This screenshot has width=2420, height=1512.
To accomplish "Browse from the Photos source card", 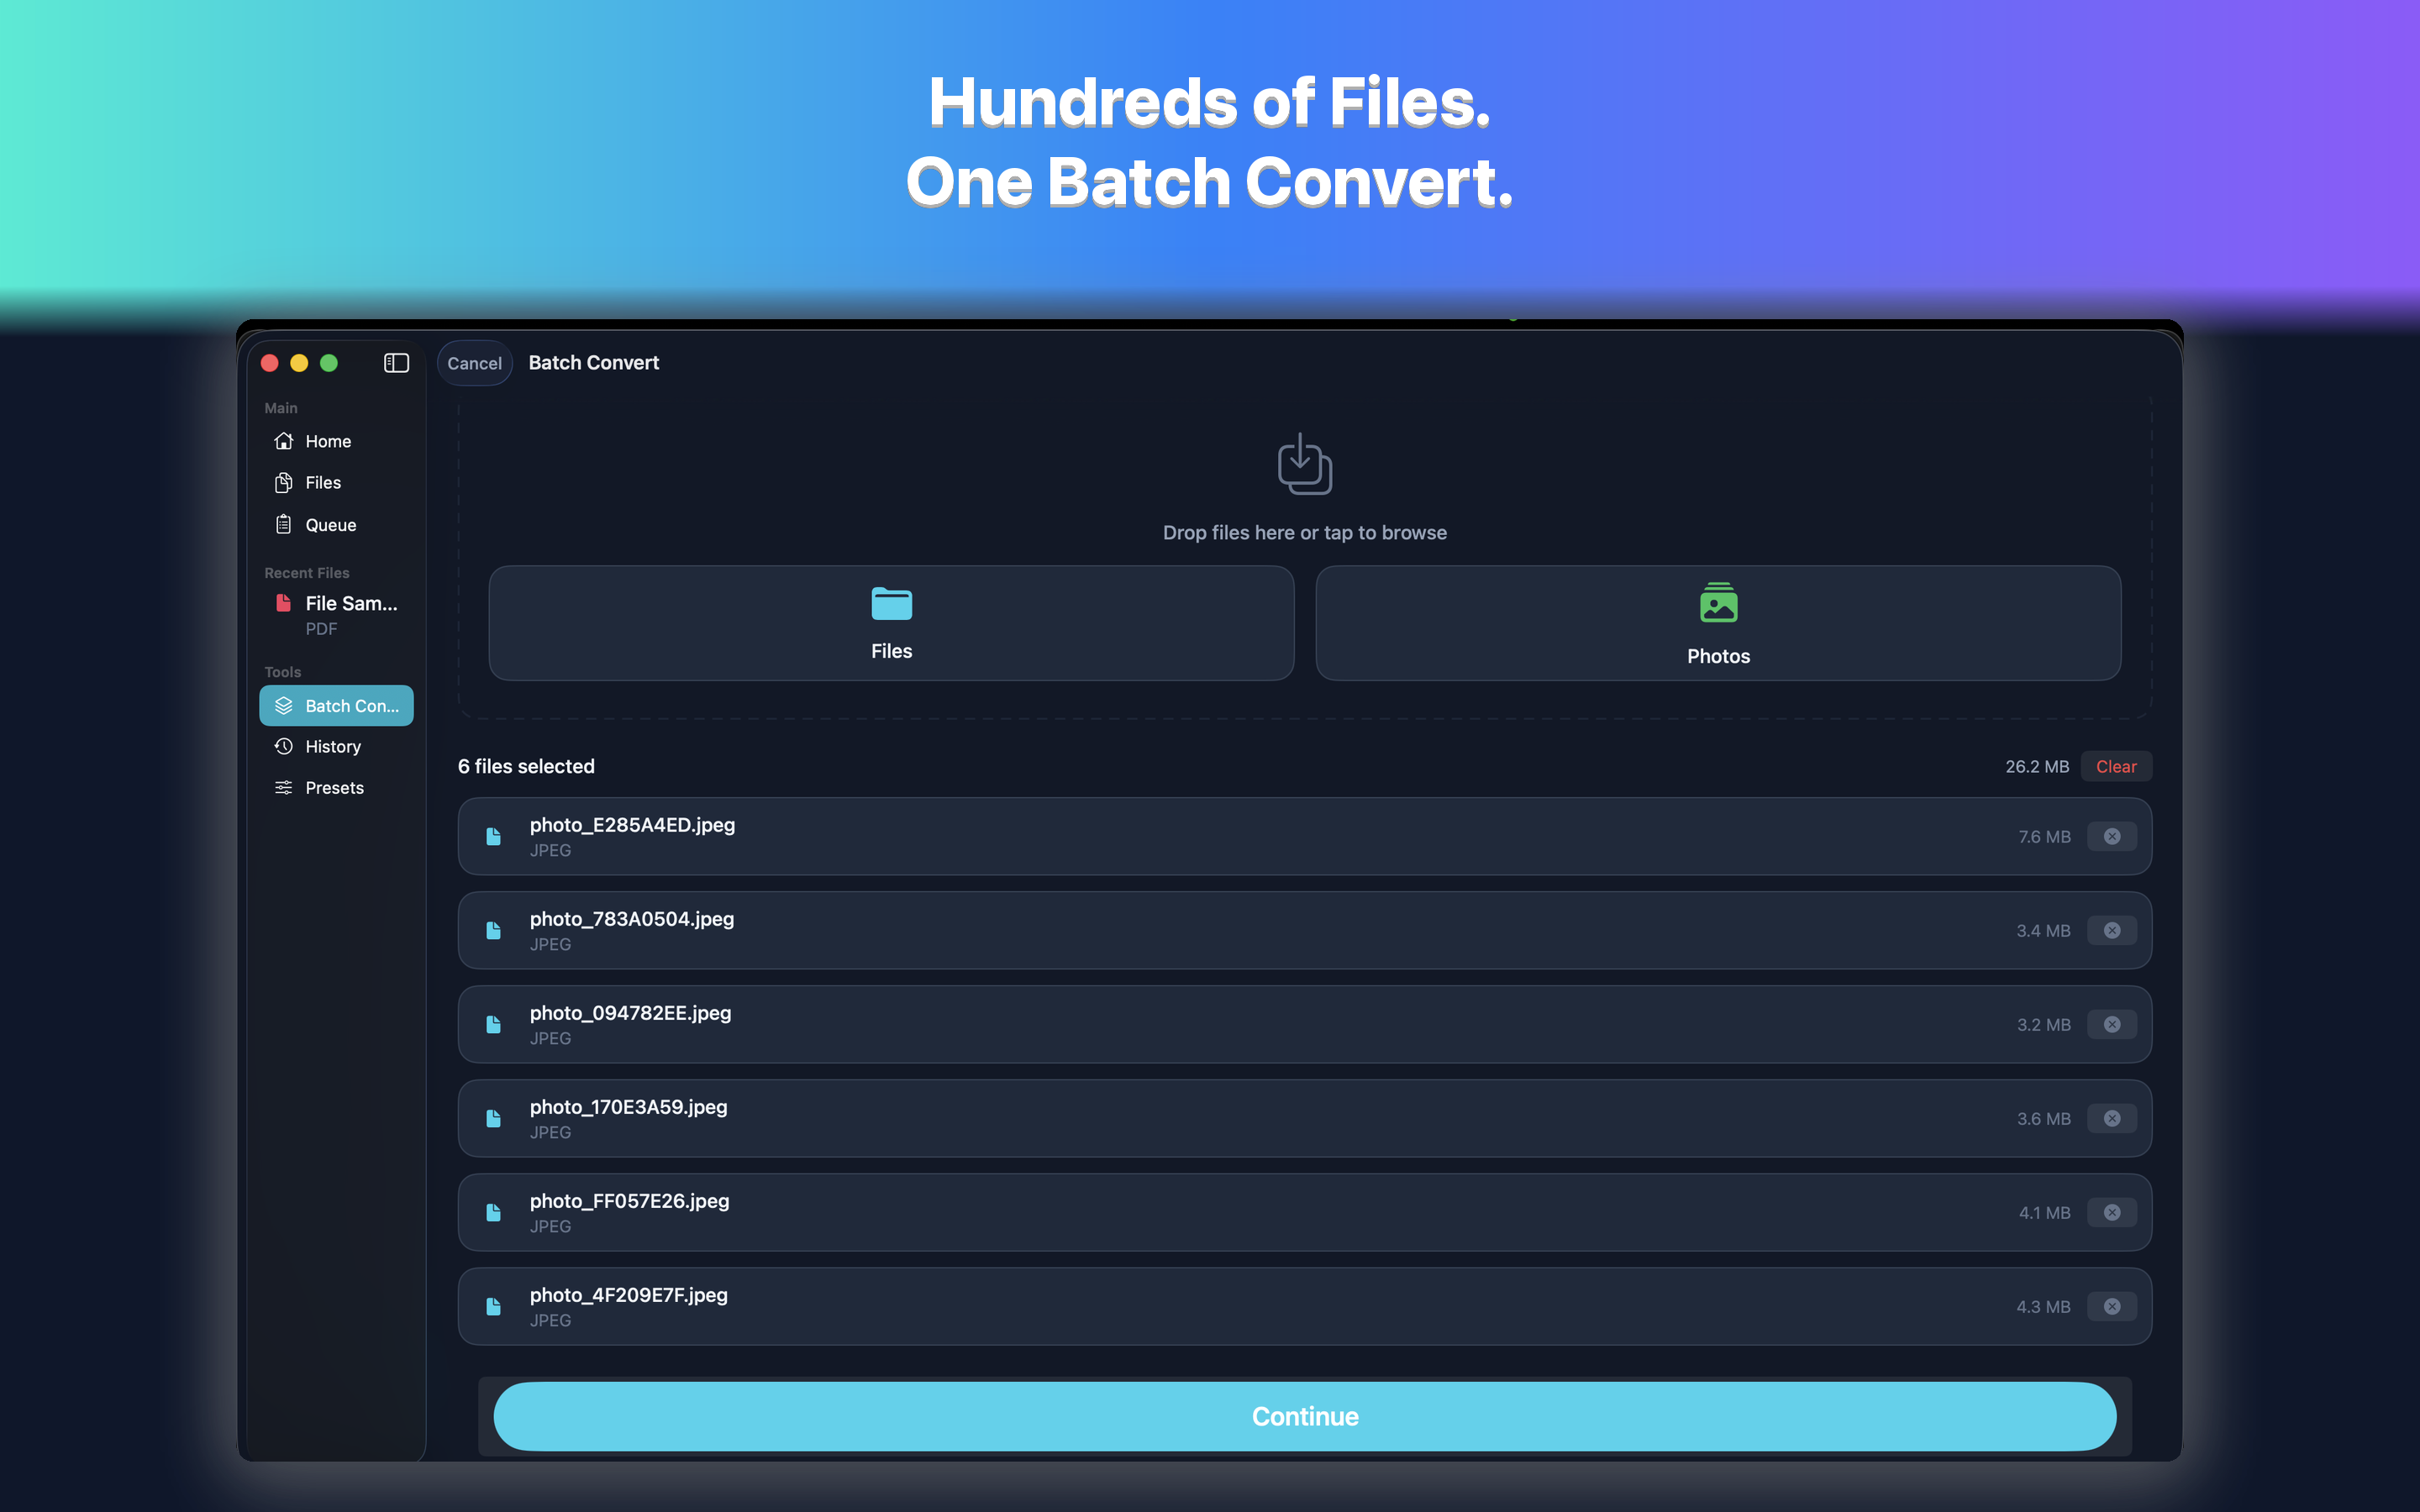I will click(x=1718, y=623).
